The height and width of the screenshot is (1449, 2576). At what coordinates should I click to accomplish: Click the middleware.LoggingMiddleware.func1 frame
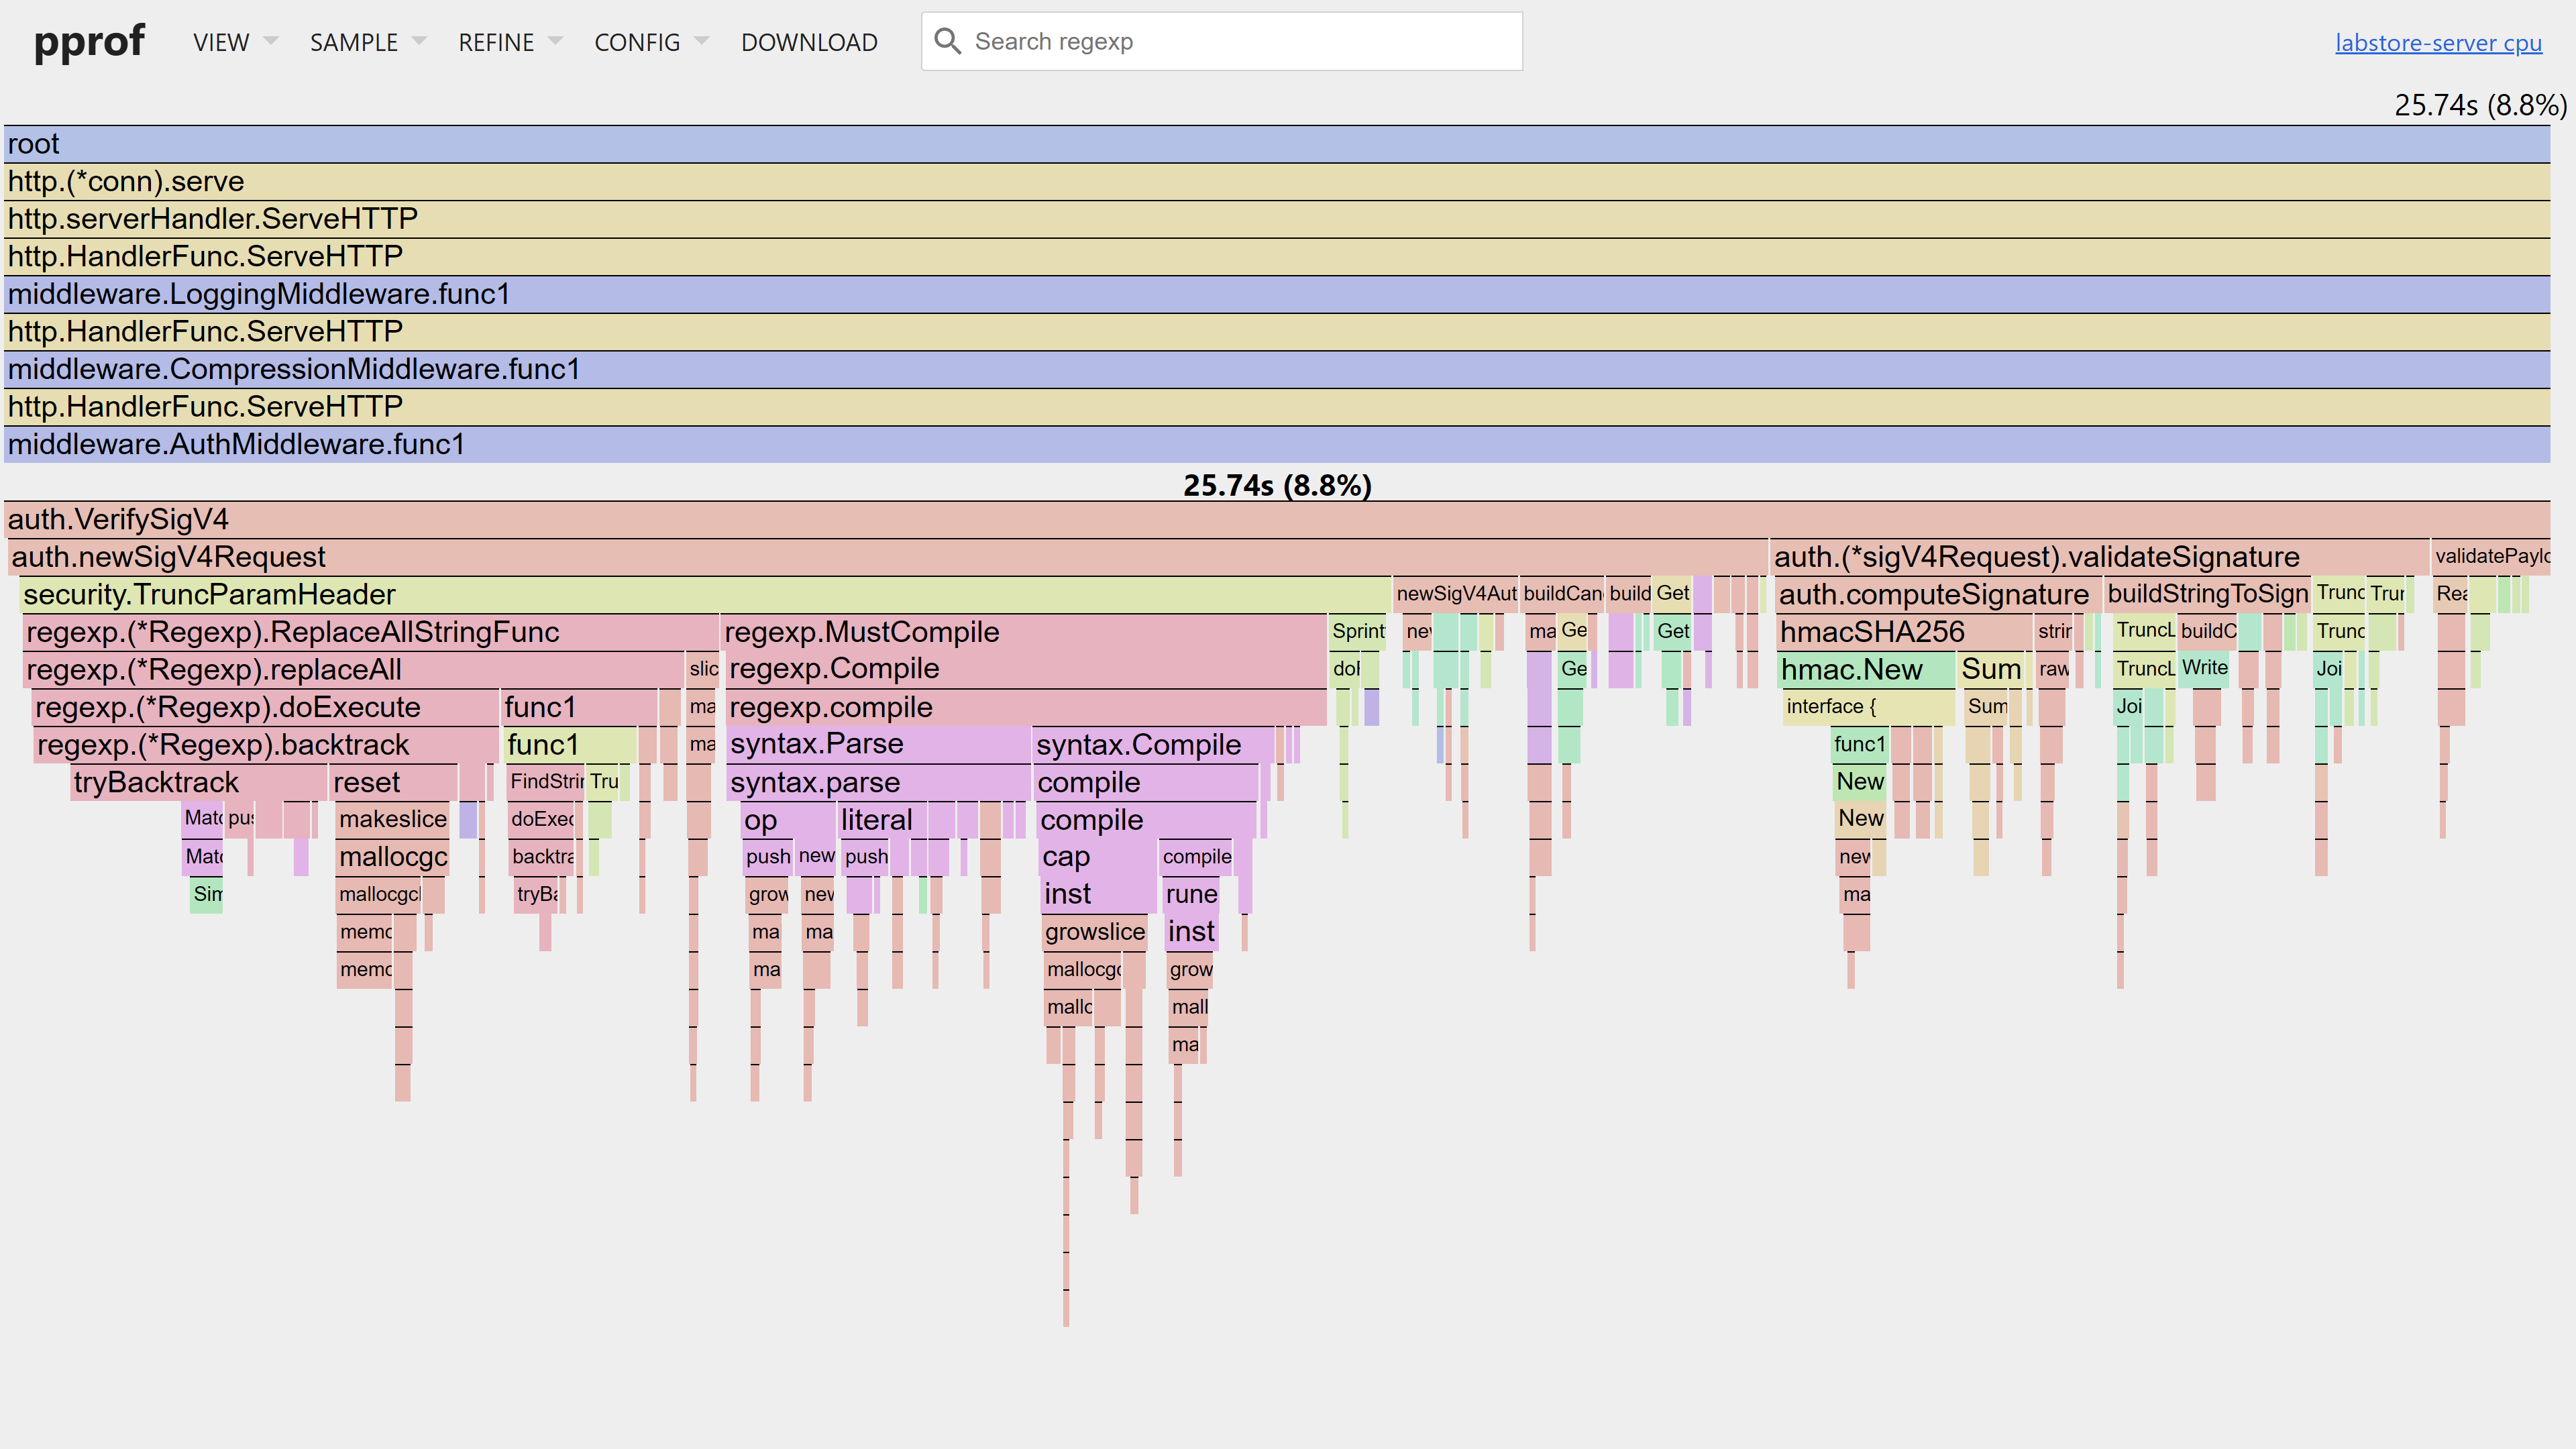pos(1276,294)
